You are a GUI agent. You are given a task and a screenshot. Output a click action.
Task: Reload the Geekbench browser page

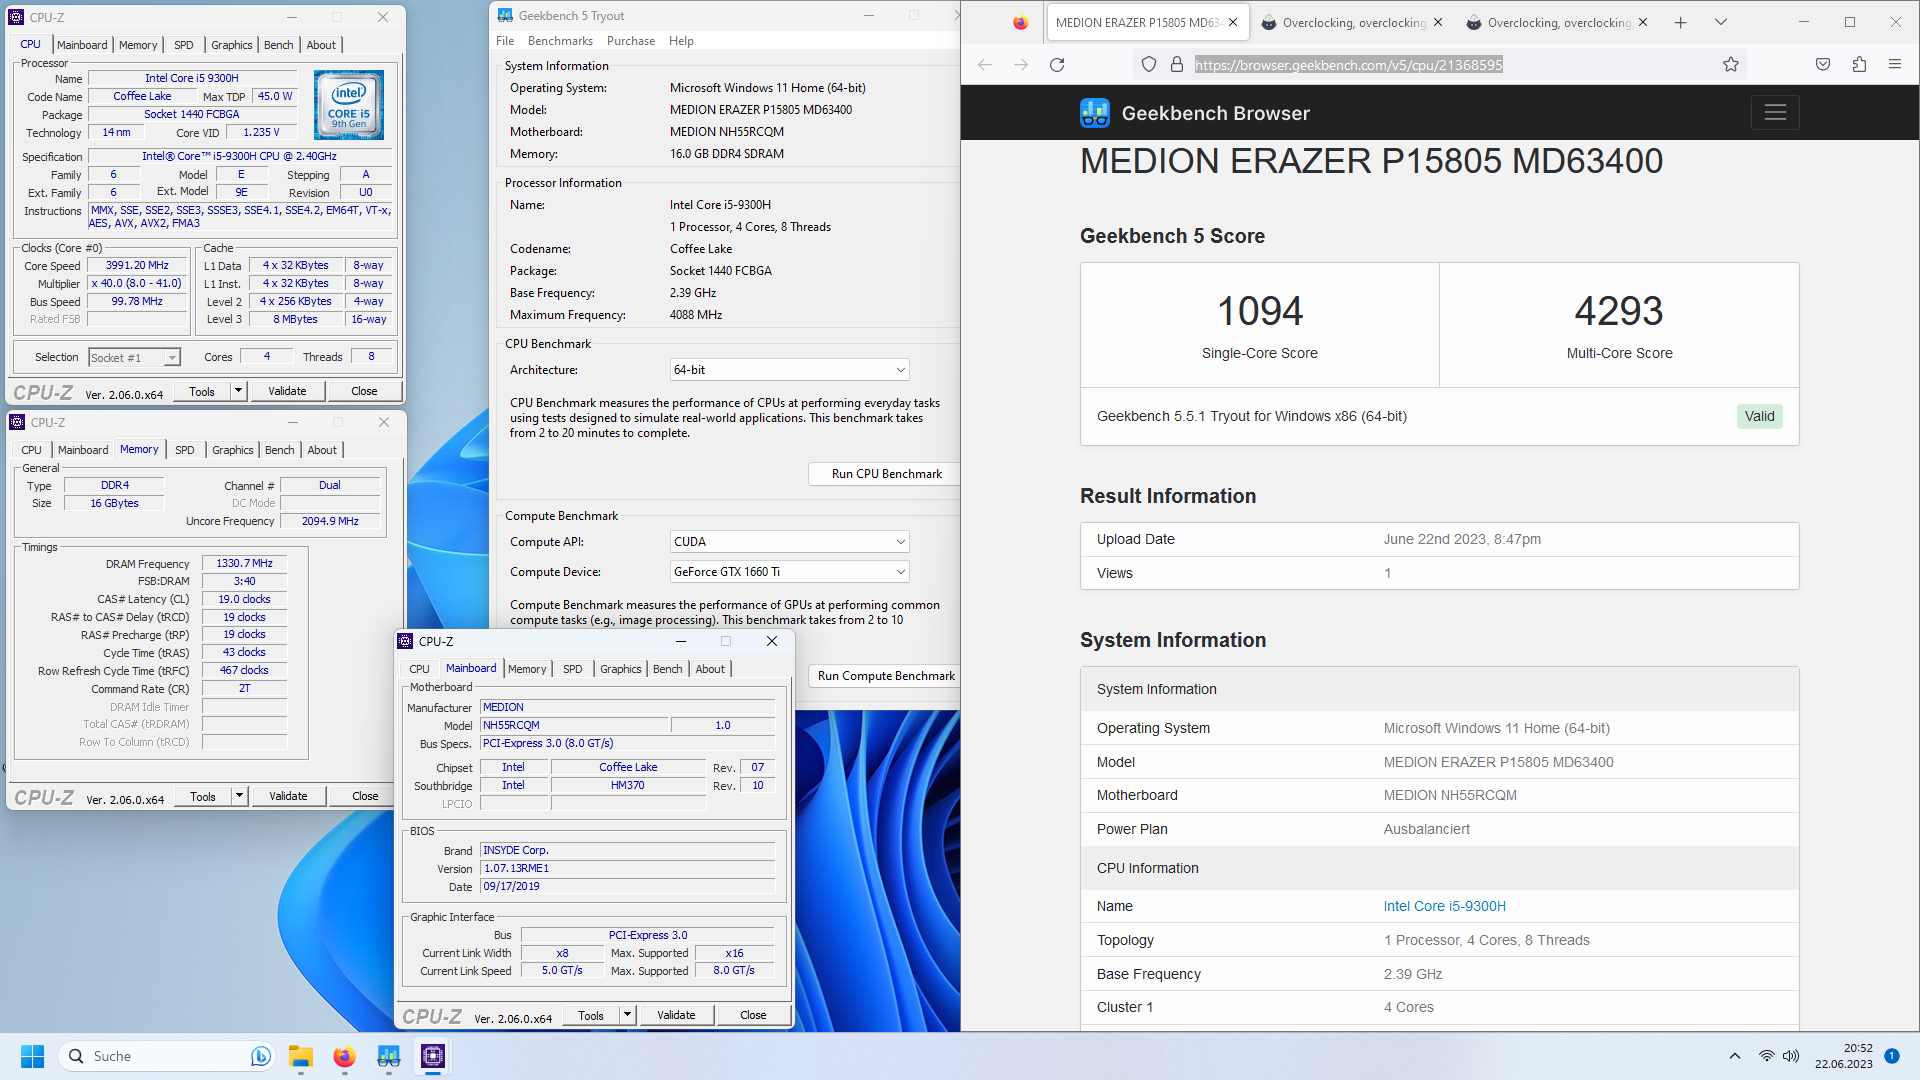[1057, 65]
